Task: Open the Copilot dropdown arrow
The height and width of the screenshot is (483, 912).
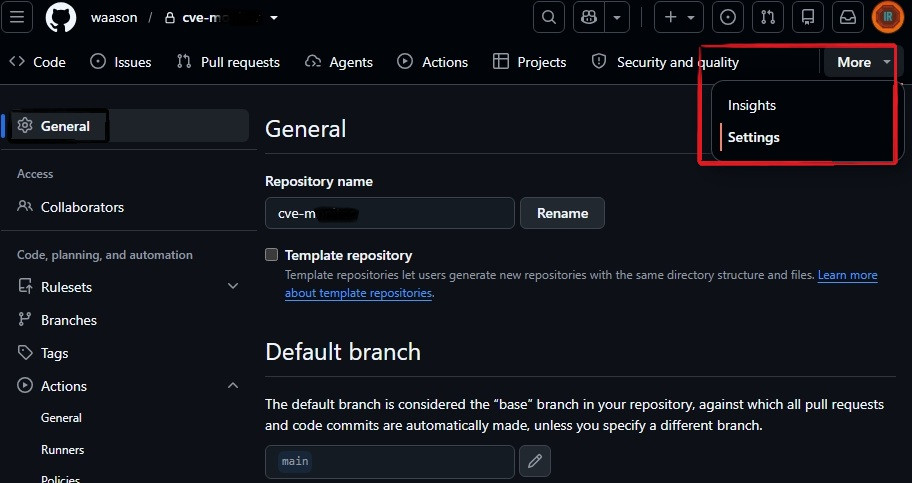Action: [x=617, y=17]
